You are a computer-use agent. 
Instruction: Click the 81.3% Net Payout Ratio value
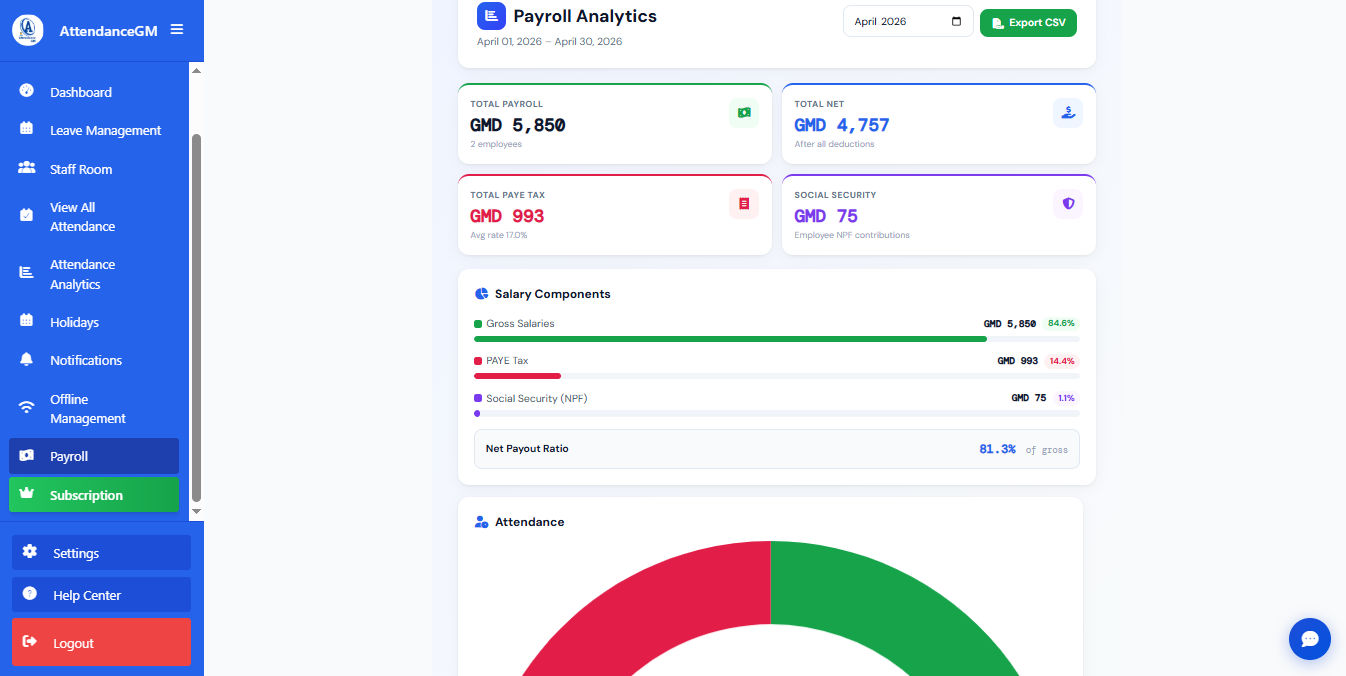click(997, 450)
